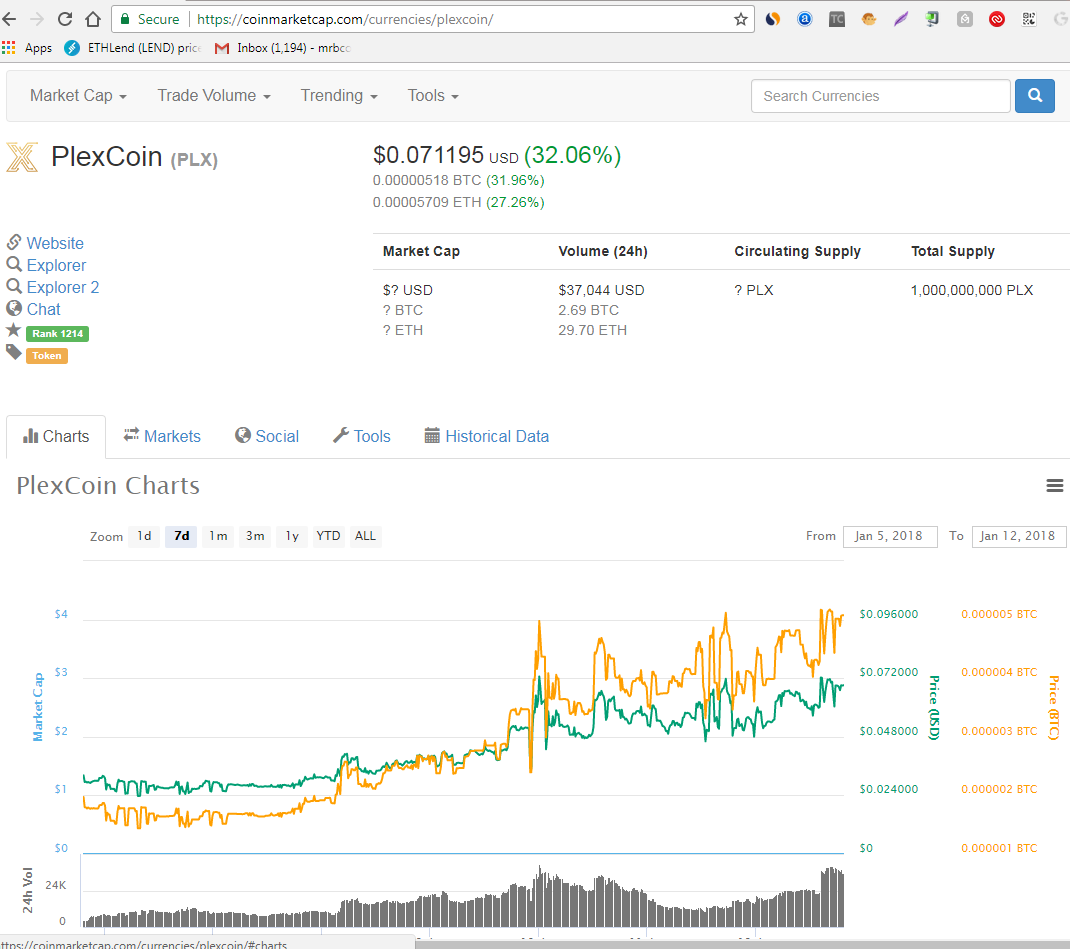Set chart zoom to 1m
The width and height of the screenshot is (1070, 949).
[218, 536]
